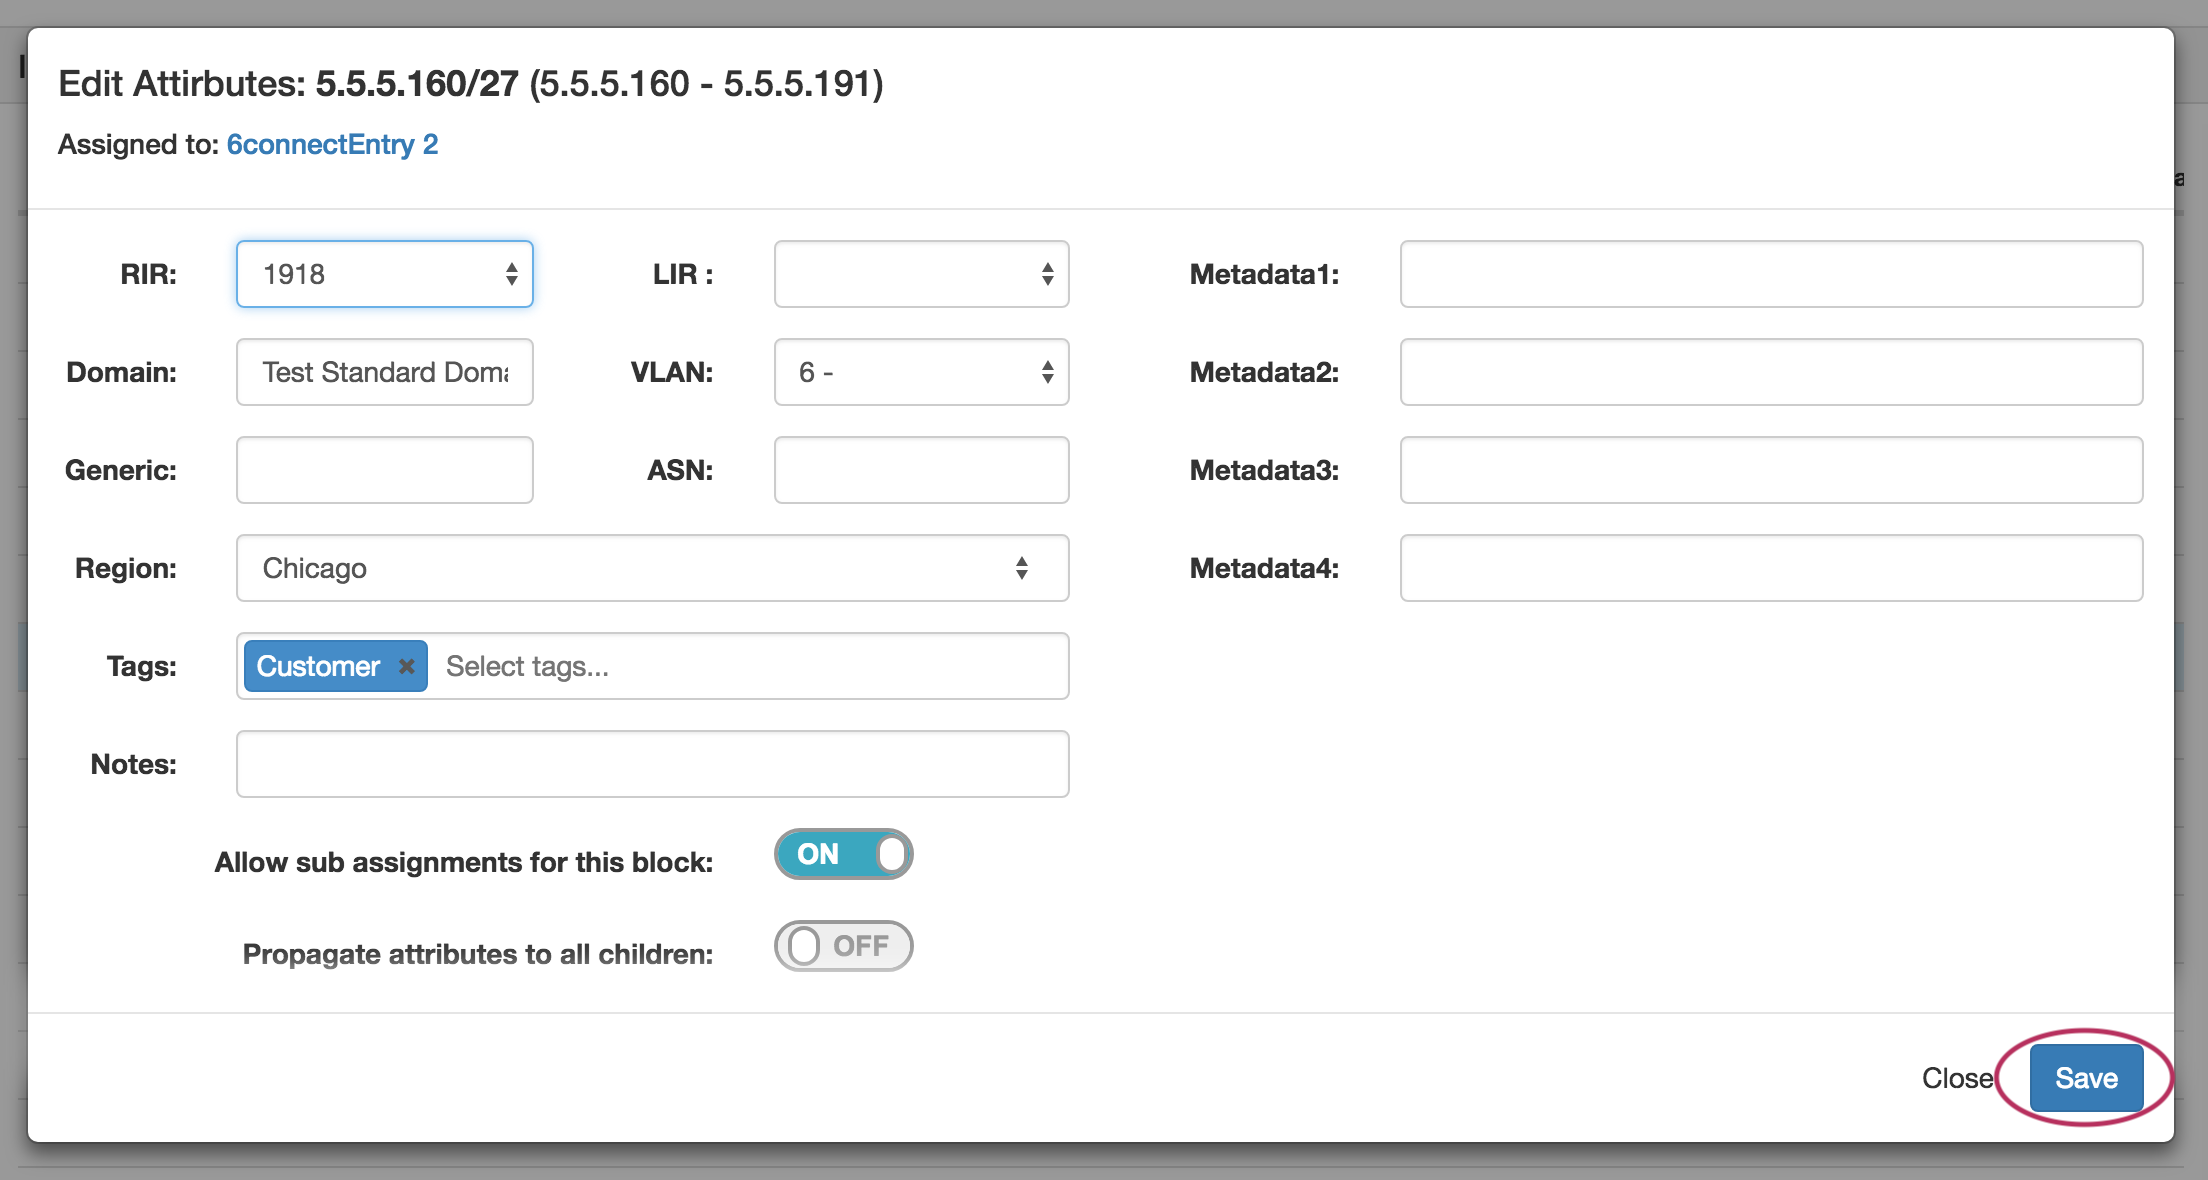Click the Metadata1 input field
The height and width of the screenshot is (1180, 2208).
click(1771, 274)
